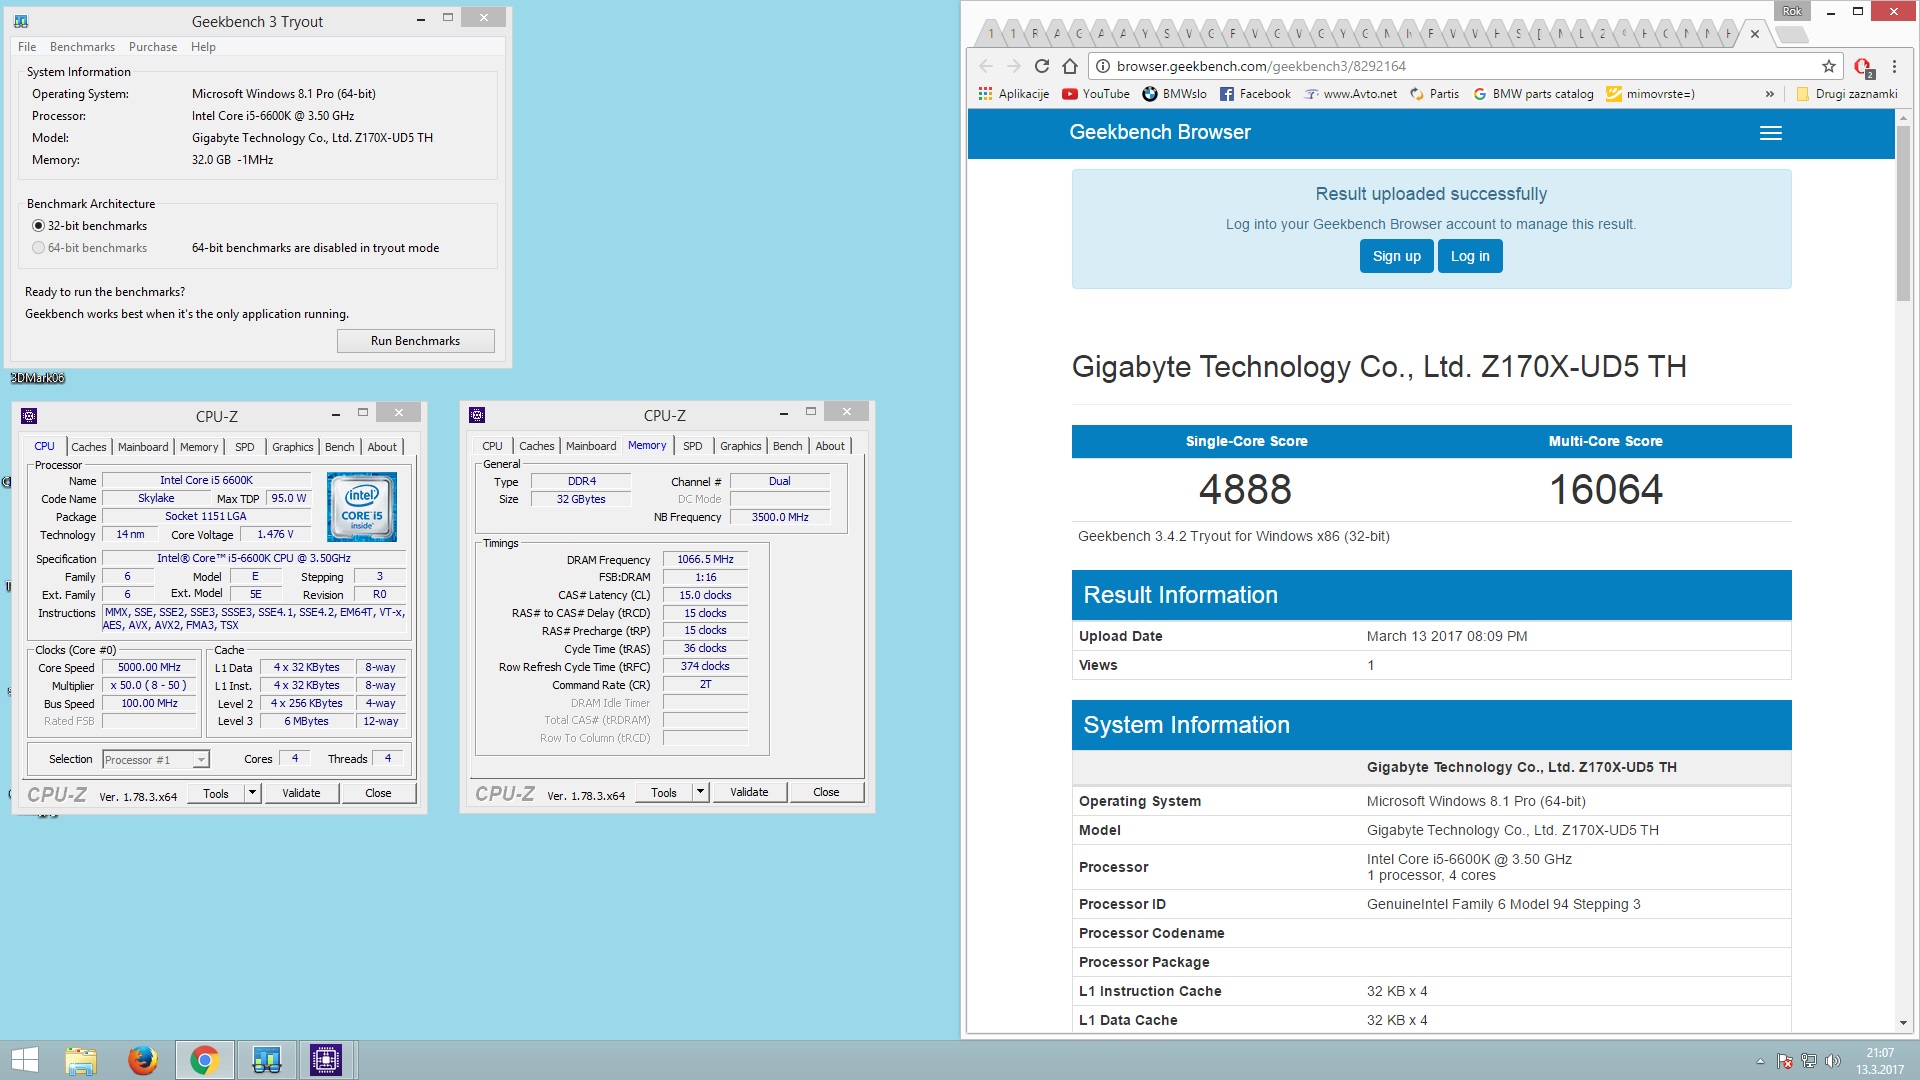
Task: Switch to About tab in Memory CPU-Z window
Action: pos(830,446)
